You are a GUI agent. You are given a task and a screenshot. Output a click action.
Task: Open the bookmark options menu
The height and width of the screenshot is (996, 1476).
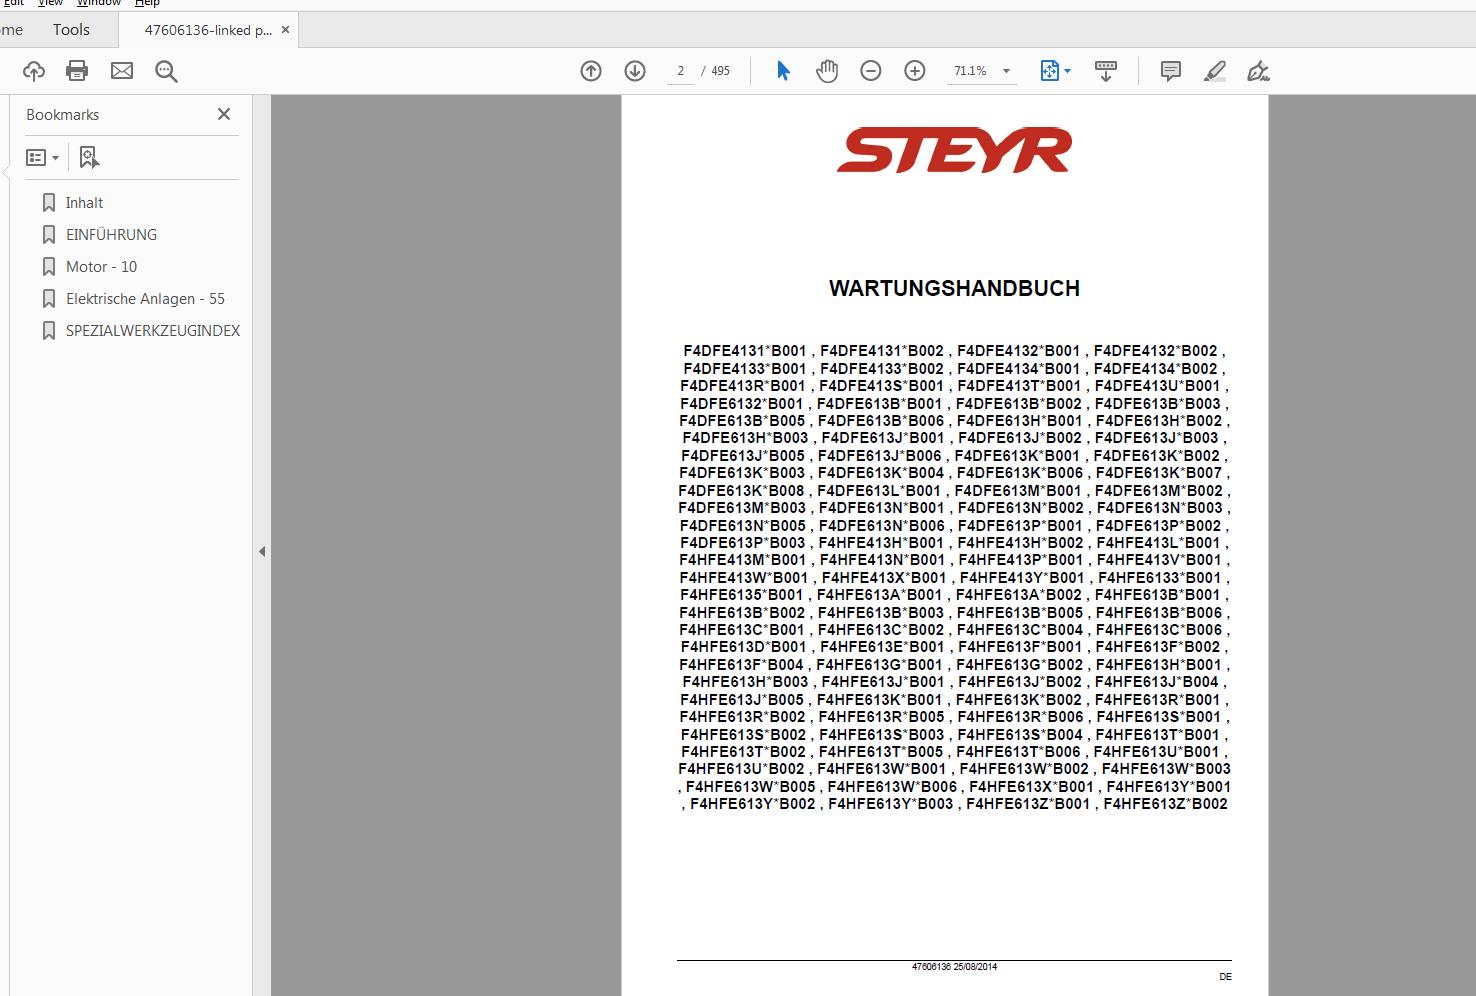pos(41,157)
